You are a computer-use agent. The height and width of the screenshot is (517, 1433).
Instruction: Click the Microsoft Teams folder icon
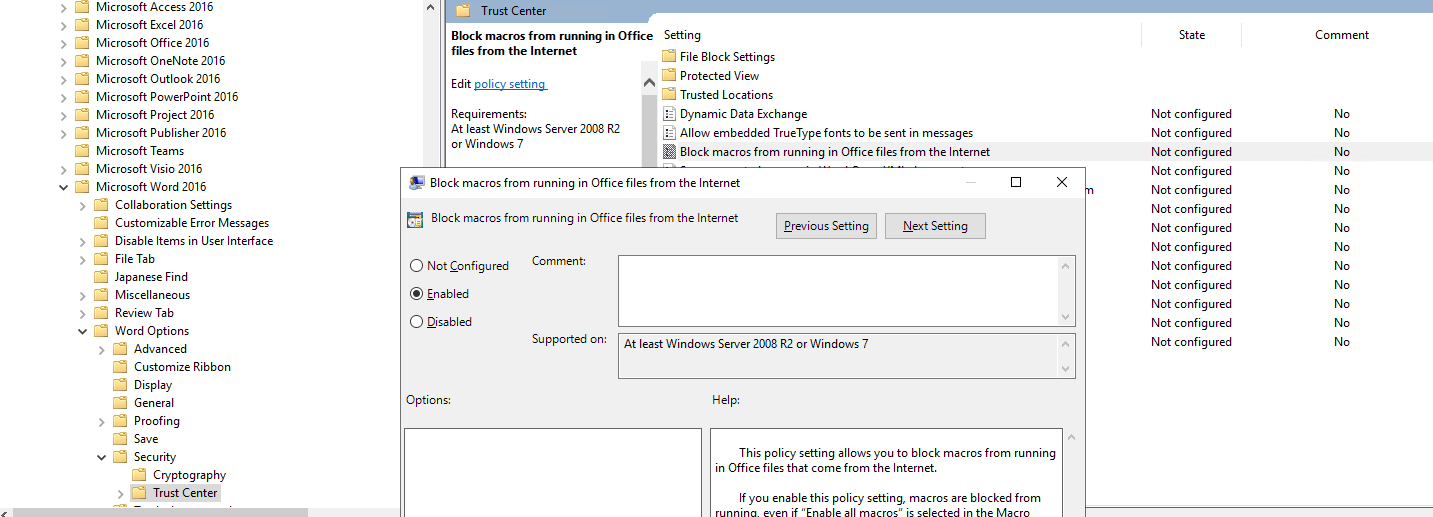(x=82, y=151)
